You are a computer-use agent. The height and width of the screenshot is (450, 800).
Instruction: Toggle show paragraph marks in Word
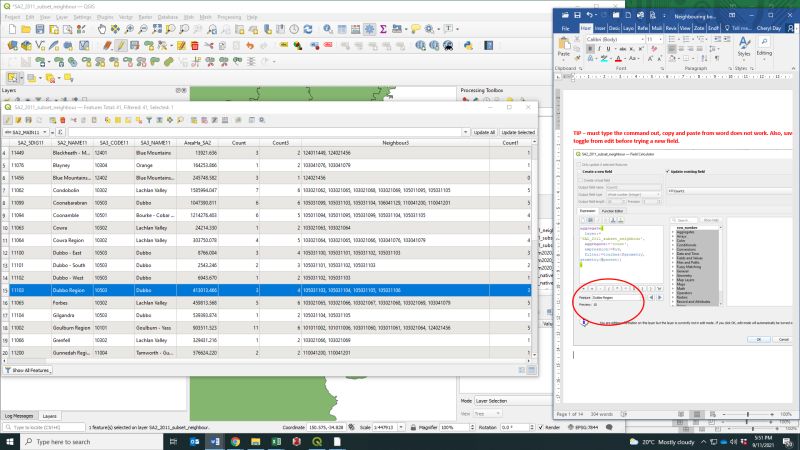tap(718, 59)
